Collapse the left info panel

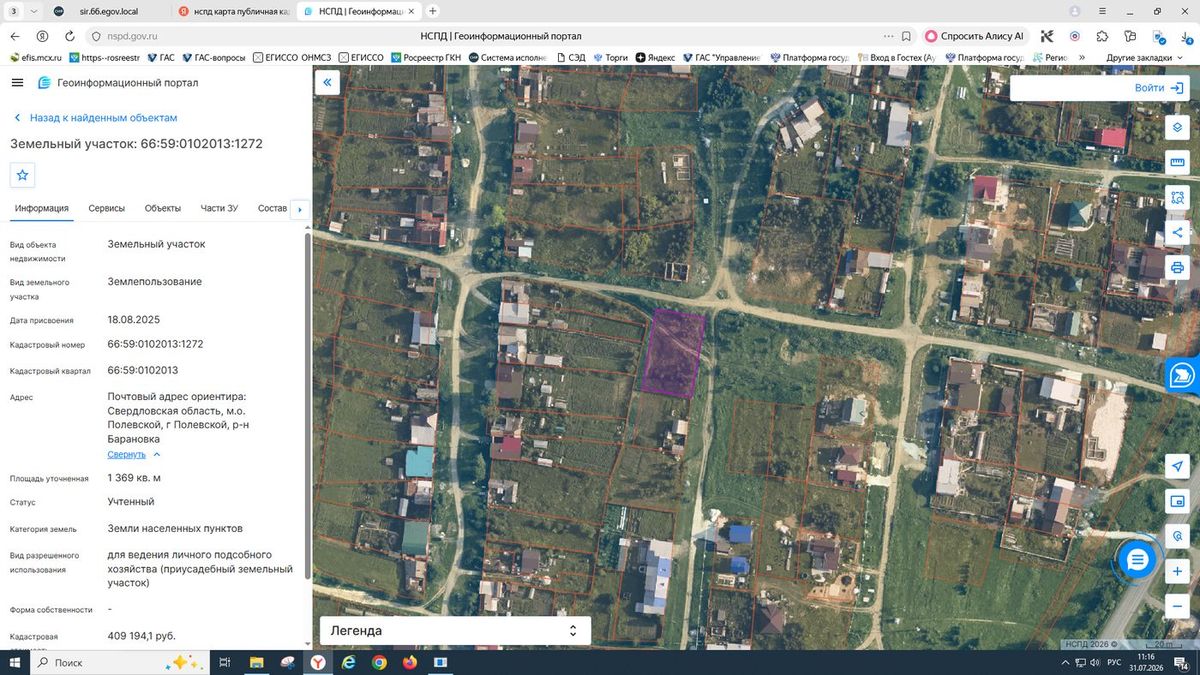point(327,83)
